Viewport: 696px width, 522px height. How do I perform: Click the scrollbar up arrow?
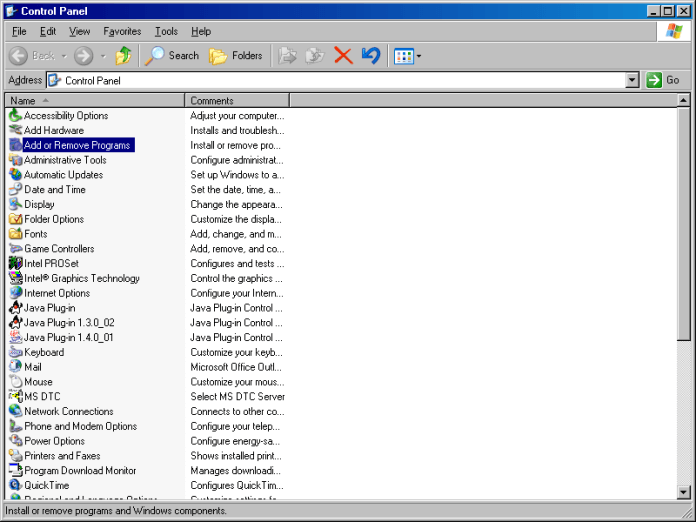(x=684, y=101)
